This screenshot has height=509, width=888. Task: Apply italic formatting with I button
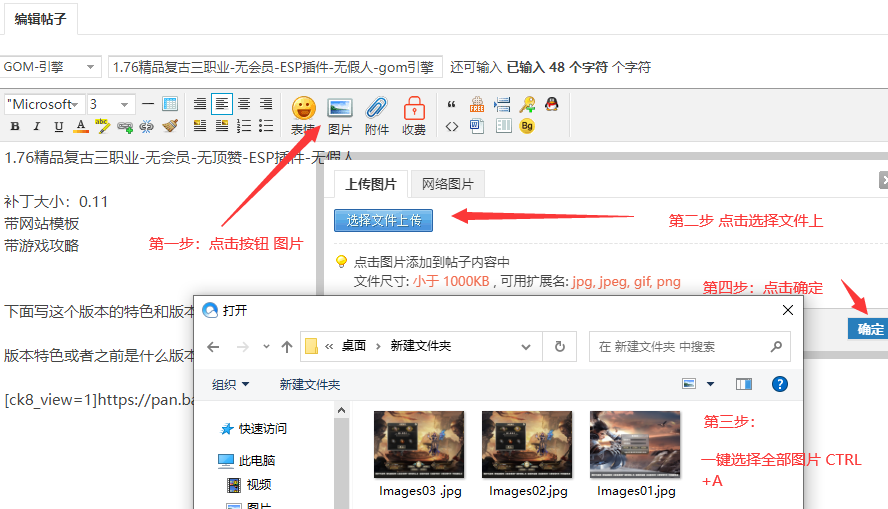pyautogui.click(x=37, y=126)
